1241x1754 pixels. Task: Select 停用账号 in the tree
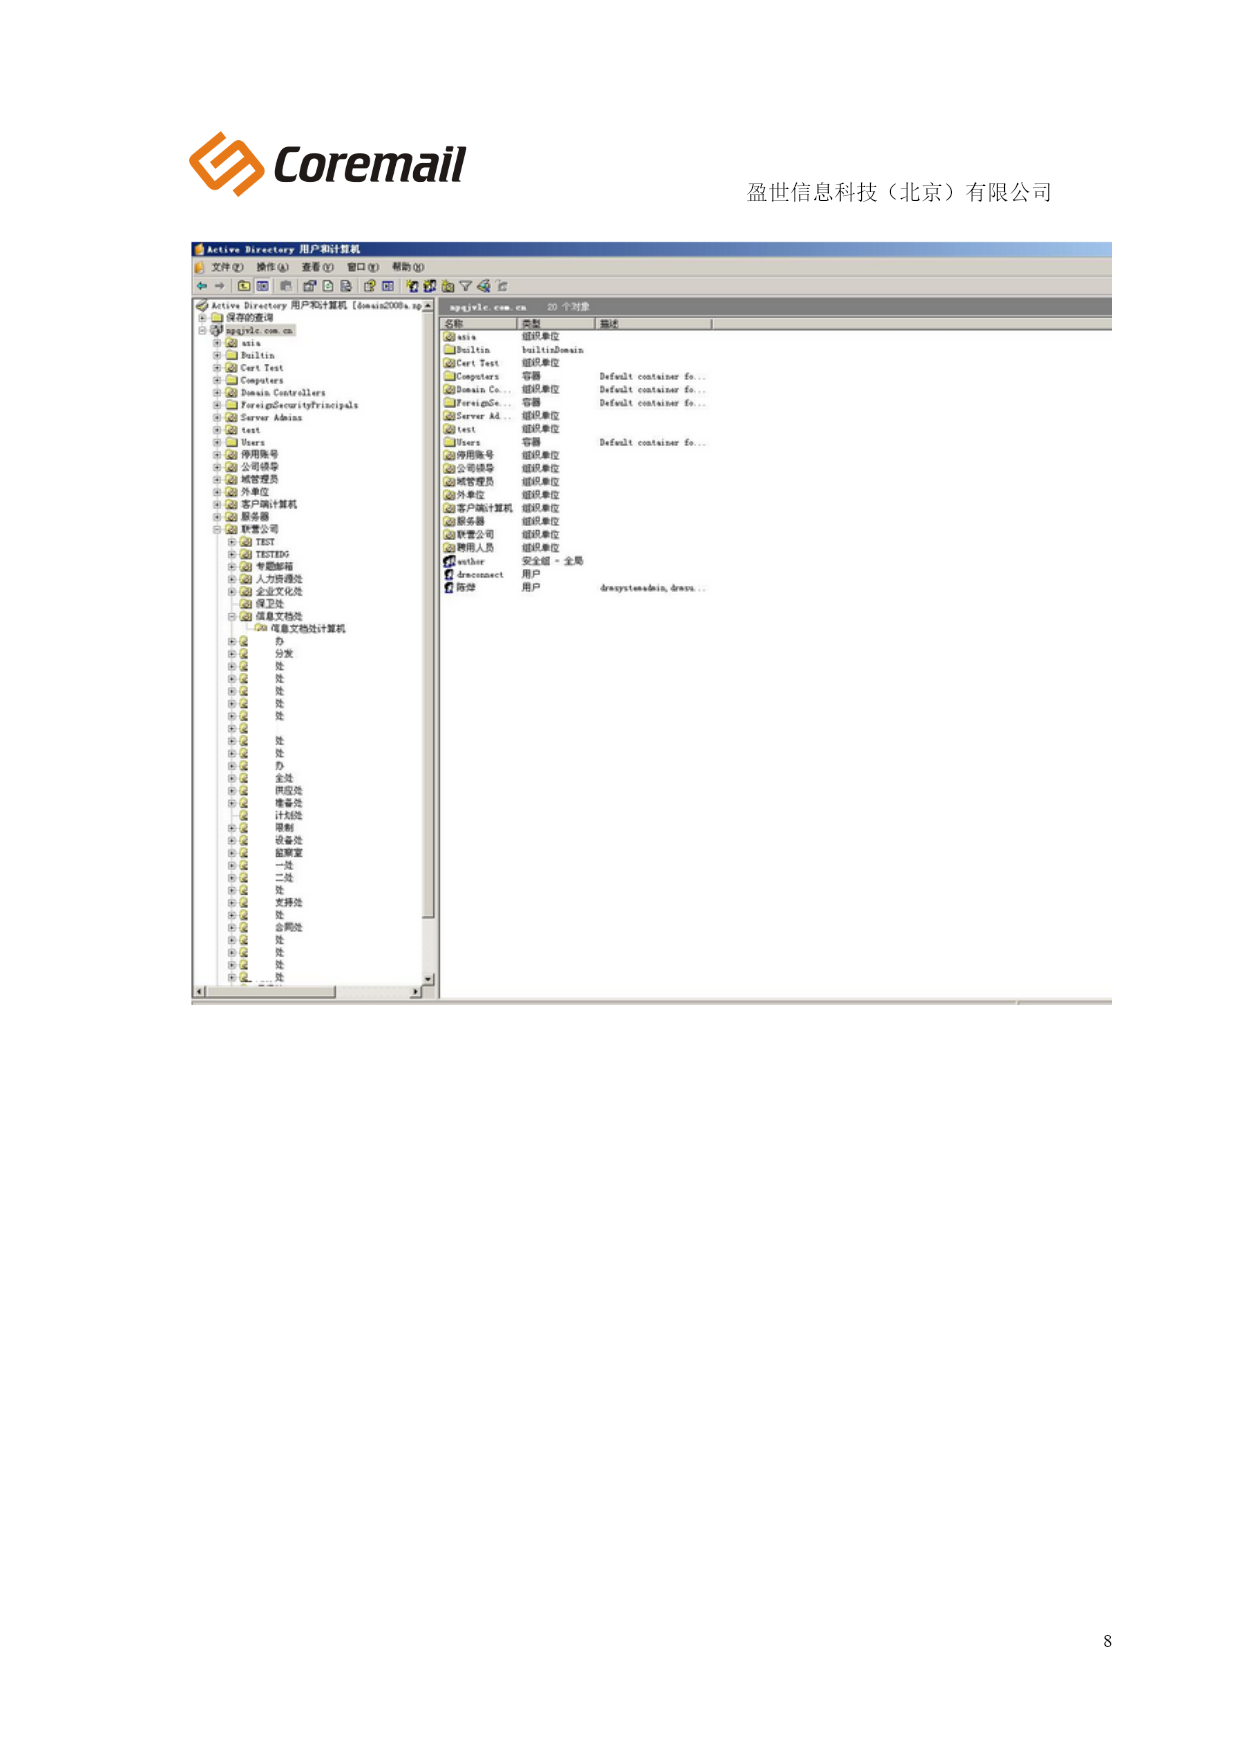[259, 454]
